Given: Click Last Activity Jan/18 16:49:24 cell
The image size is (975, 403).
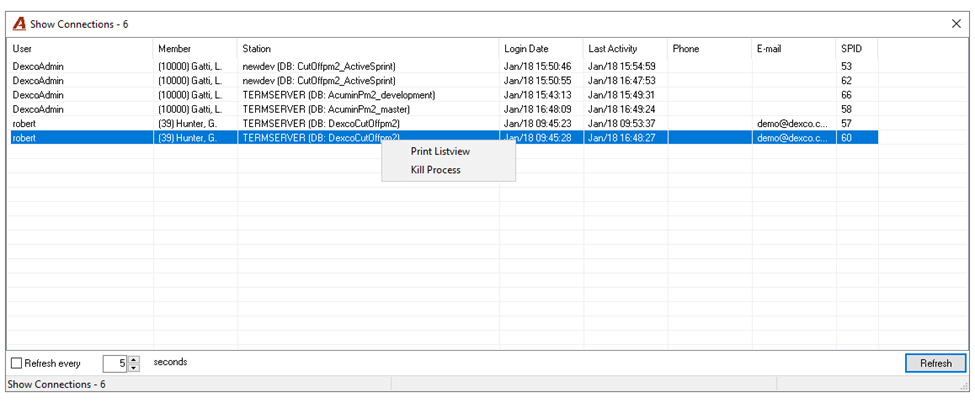Looking at the screenshot, I should coord(622,109).
